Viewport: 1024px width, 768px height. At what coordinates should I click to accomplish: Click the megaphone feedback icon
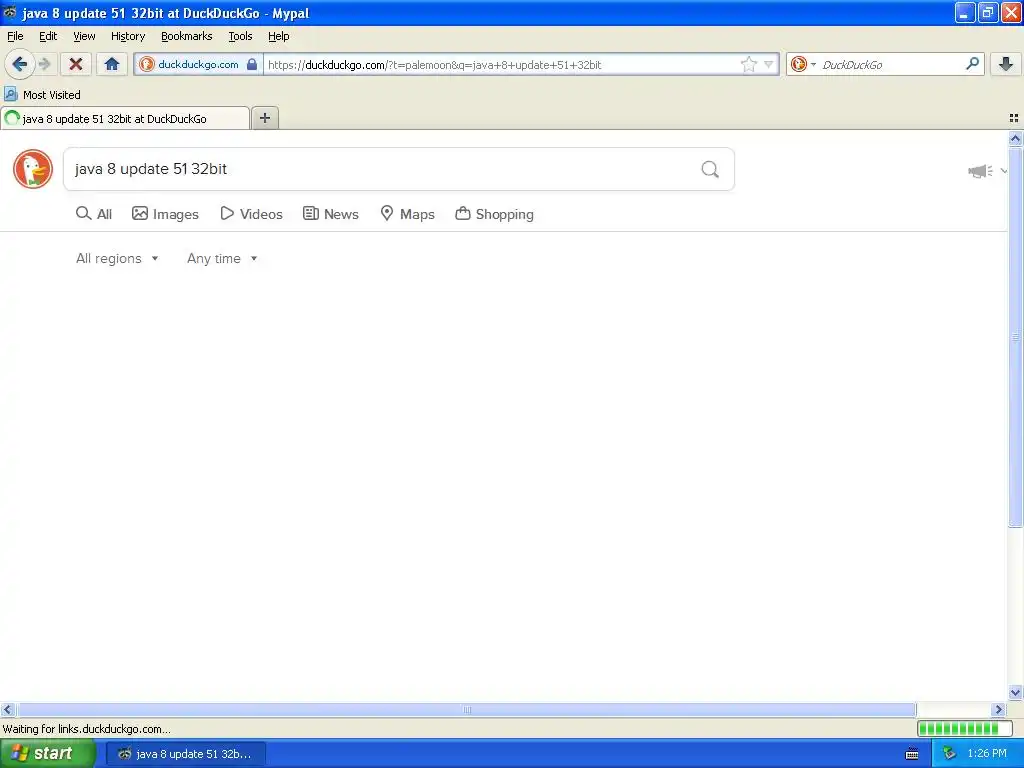[x=980, y=171]
